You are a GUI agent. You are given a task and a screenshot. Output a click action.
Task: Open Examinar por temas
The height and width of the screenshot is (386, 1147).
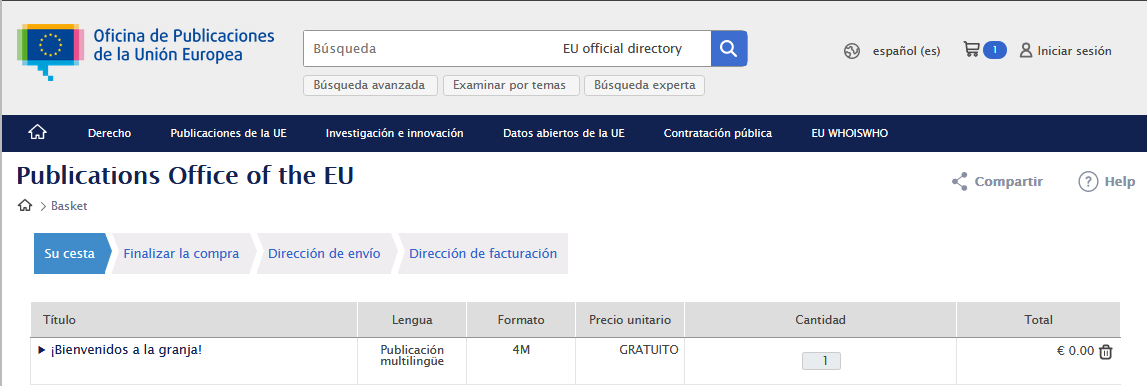pos(510,85)
